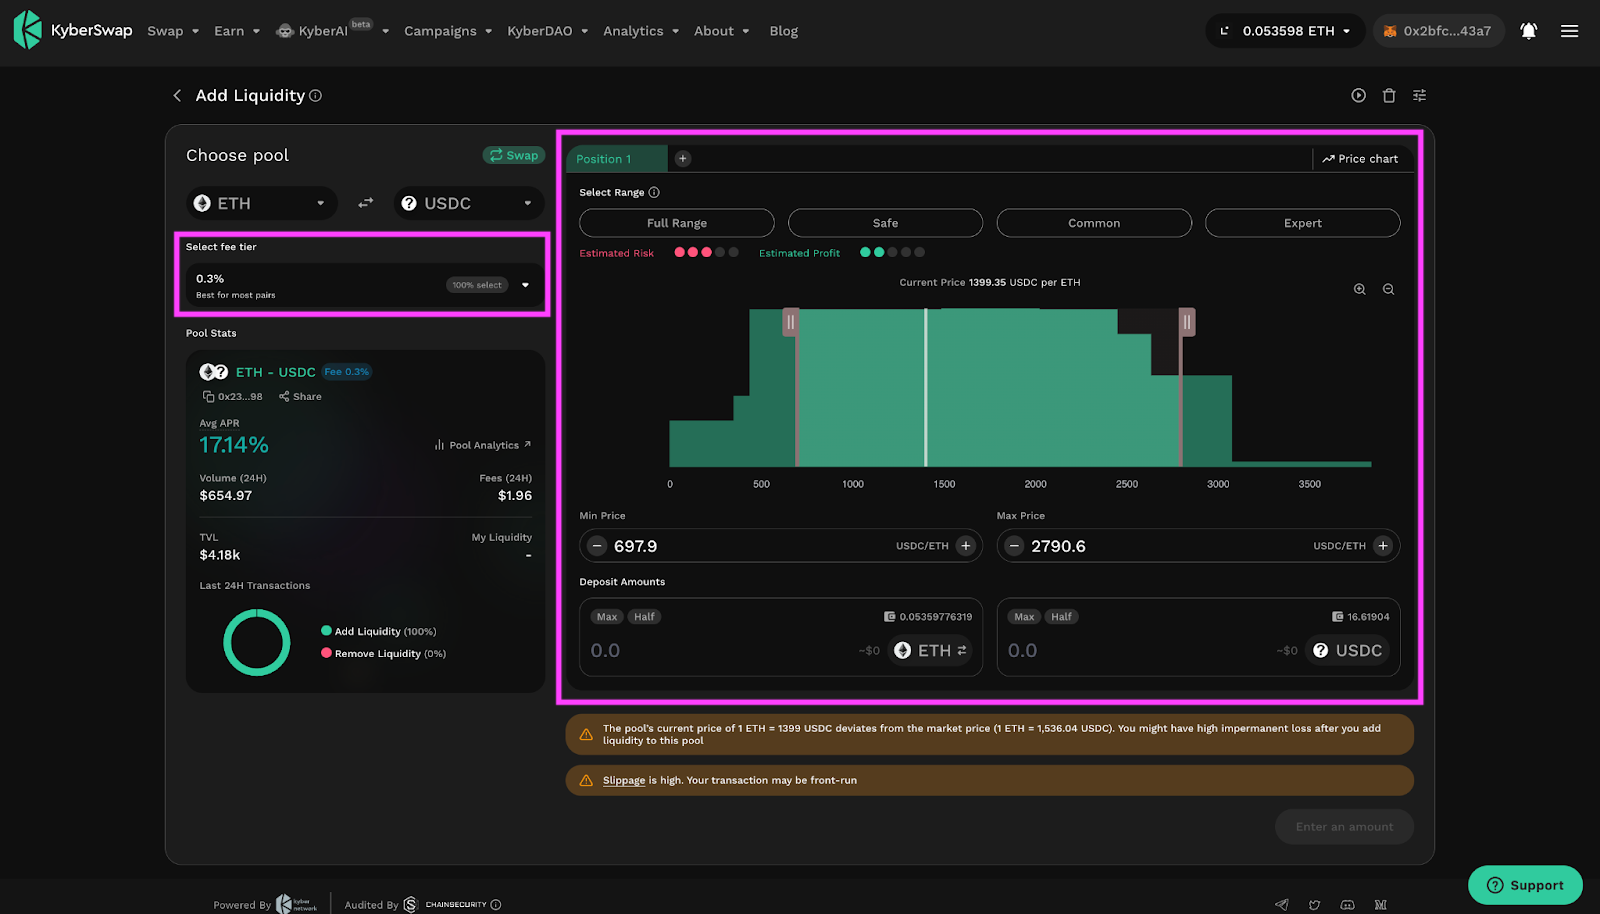Click the KyberSwap logo
Viewport: 1600px width, 914px height.
click(x=72, y=30)
